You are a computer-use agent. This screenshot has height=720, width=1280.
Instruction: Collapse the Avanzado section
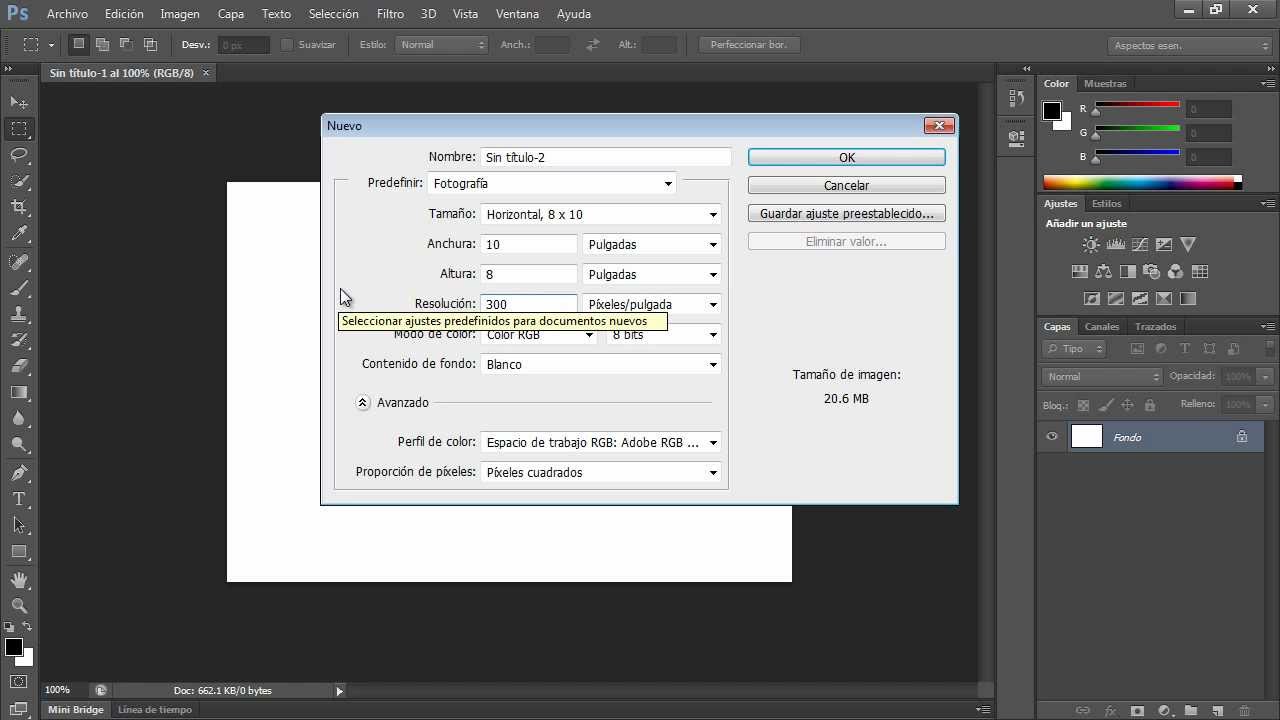[x=362, y=402]
